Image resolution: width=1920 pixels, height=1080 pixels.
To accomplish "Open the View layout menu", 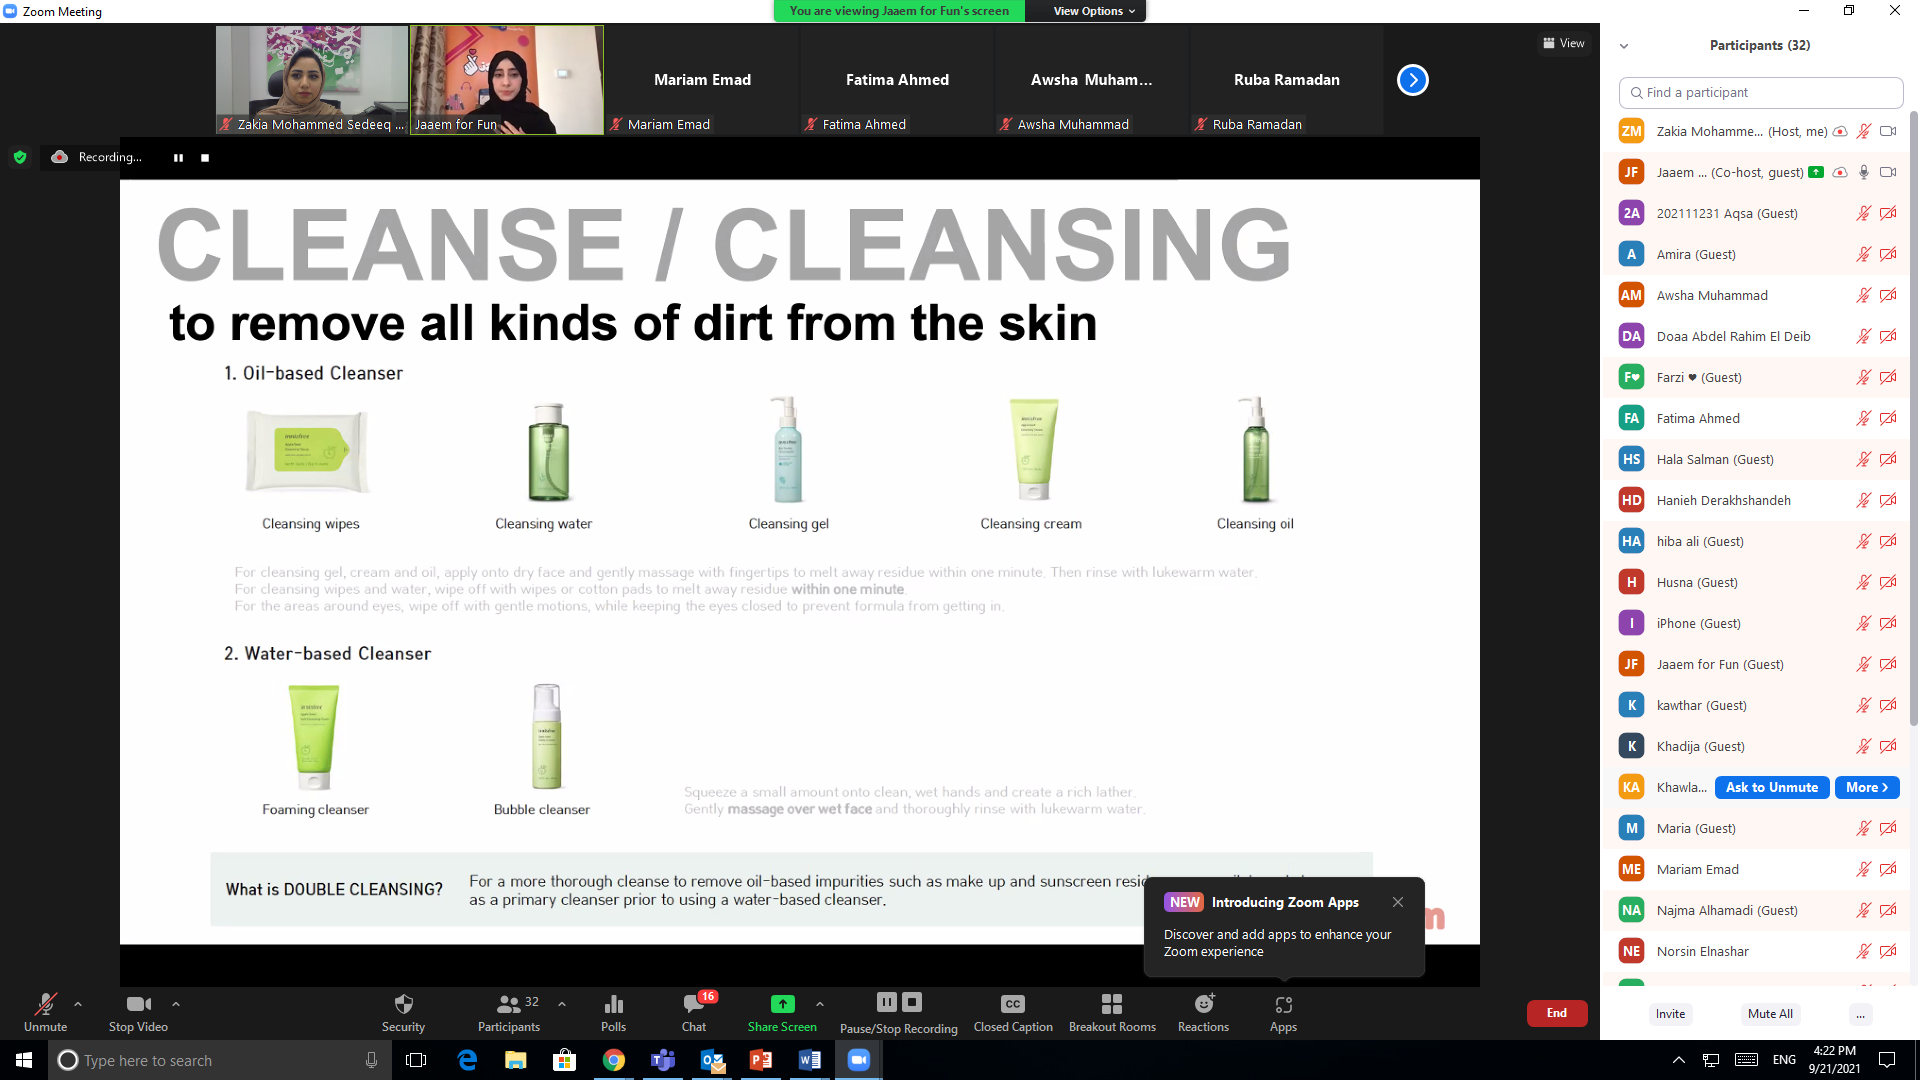I will pos(1563,43).
